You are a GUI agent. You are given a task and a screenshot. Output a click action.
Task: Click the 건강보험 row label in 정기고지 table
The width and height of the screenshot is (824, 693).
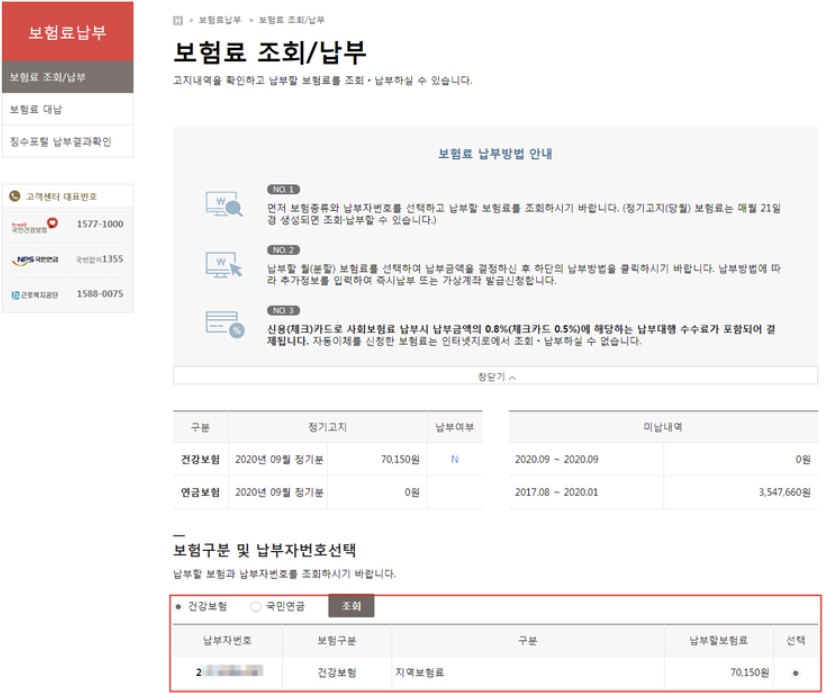[x=200, y=459]
